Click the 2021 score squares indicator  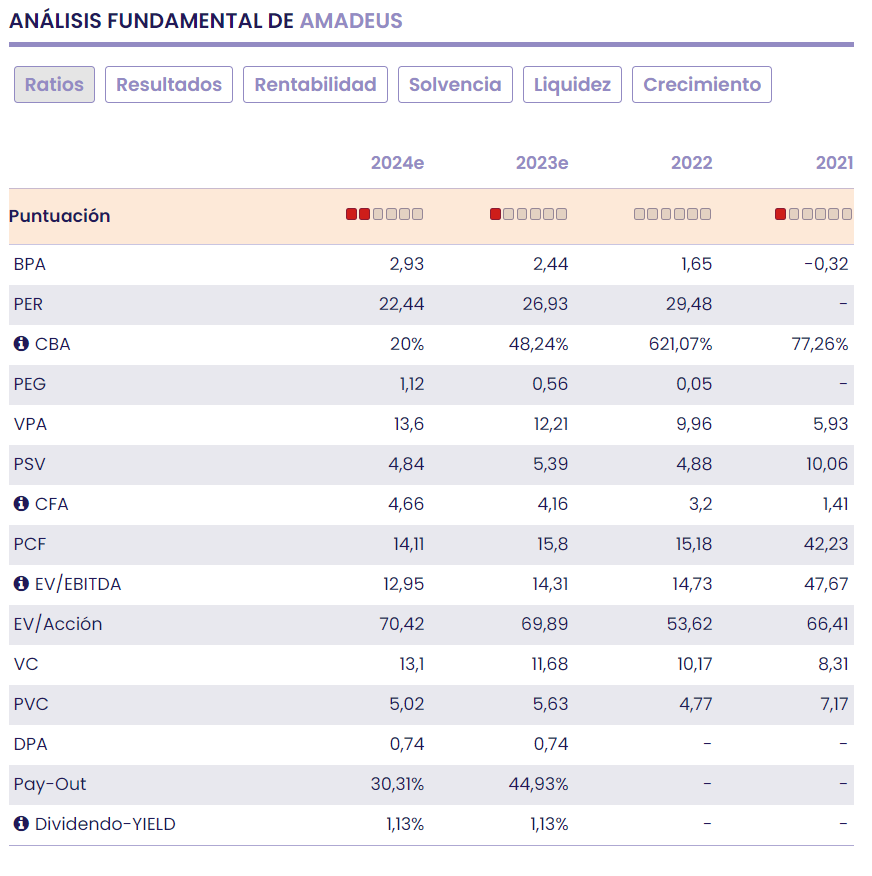tap(813, 214)
